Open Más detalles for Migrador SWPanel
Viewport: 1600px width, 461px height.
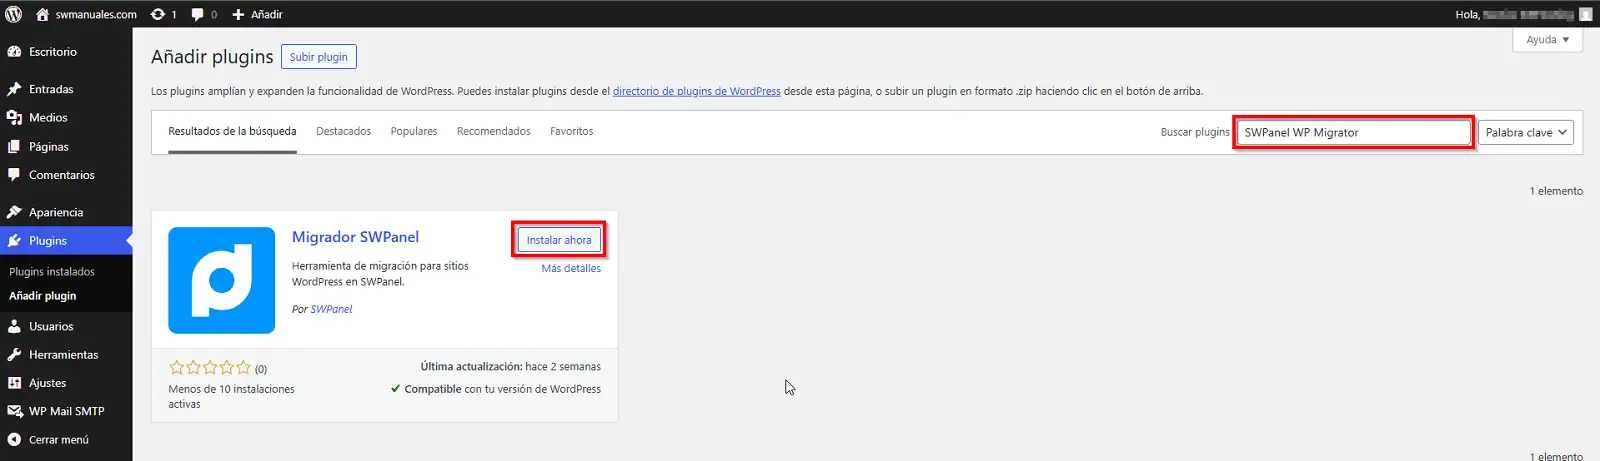pos(571,269)
